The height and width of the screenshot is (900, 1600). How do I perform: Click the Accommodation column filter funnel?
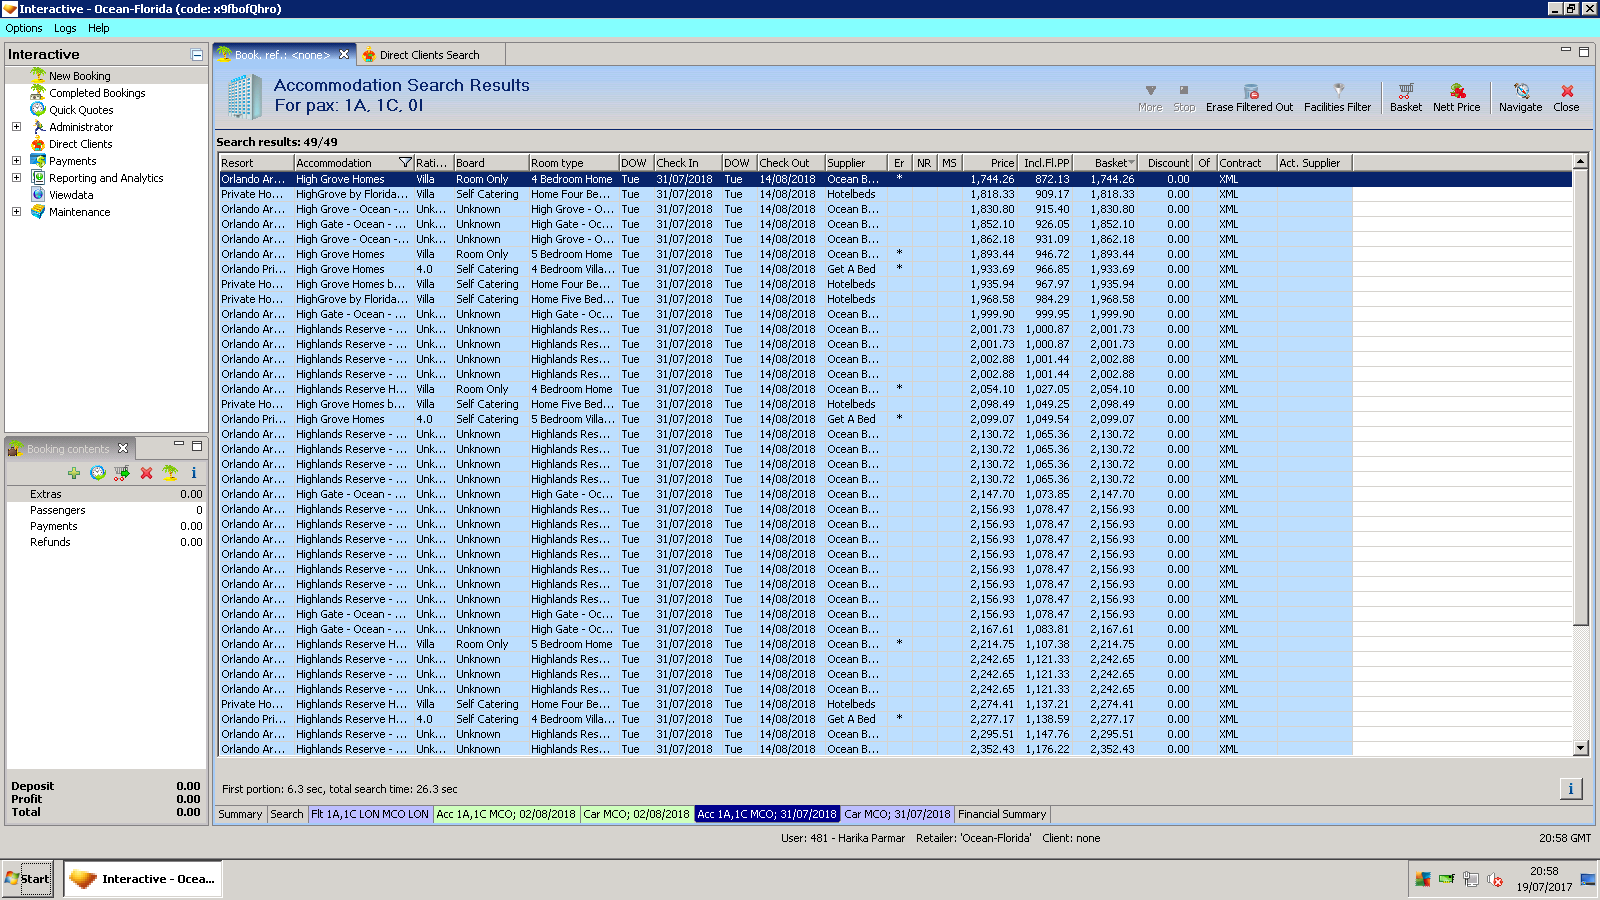point(405,163)
